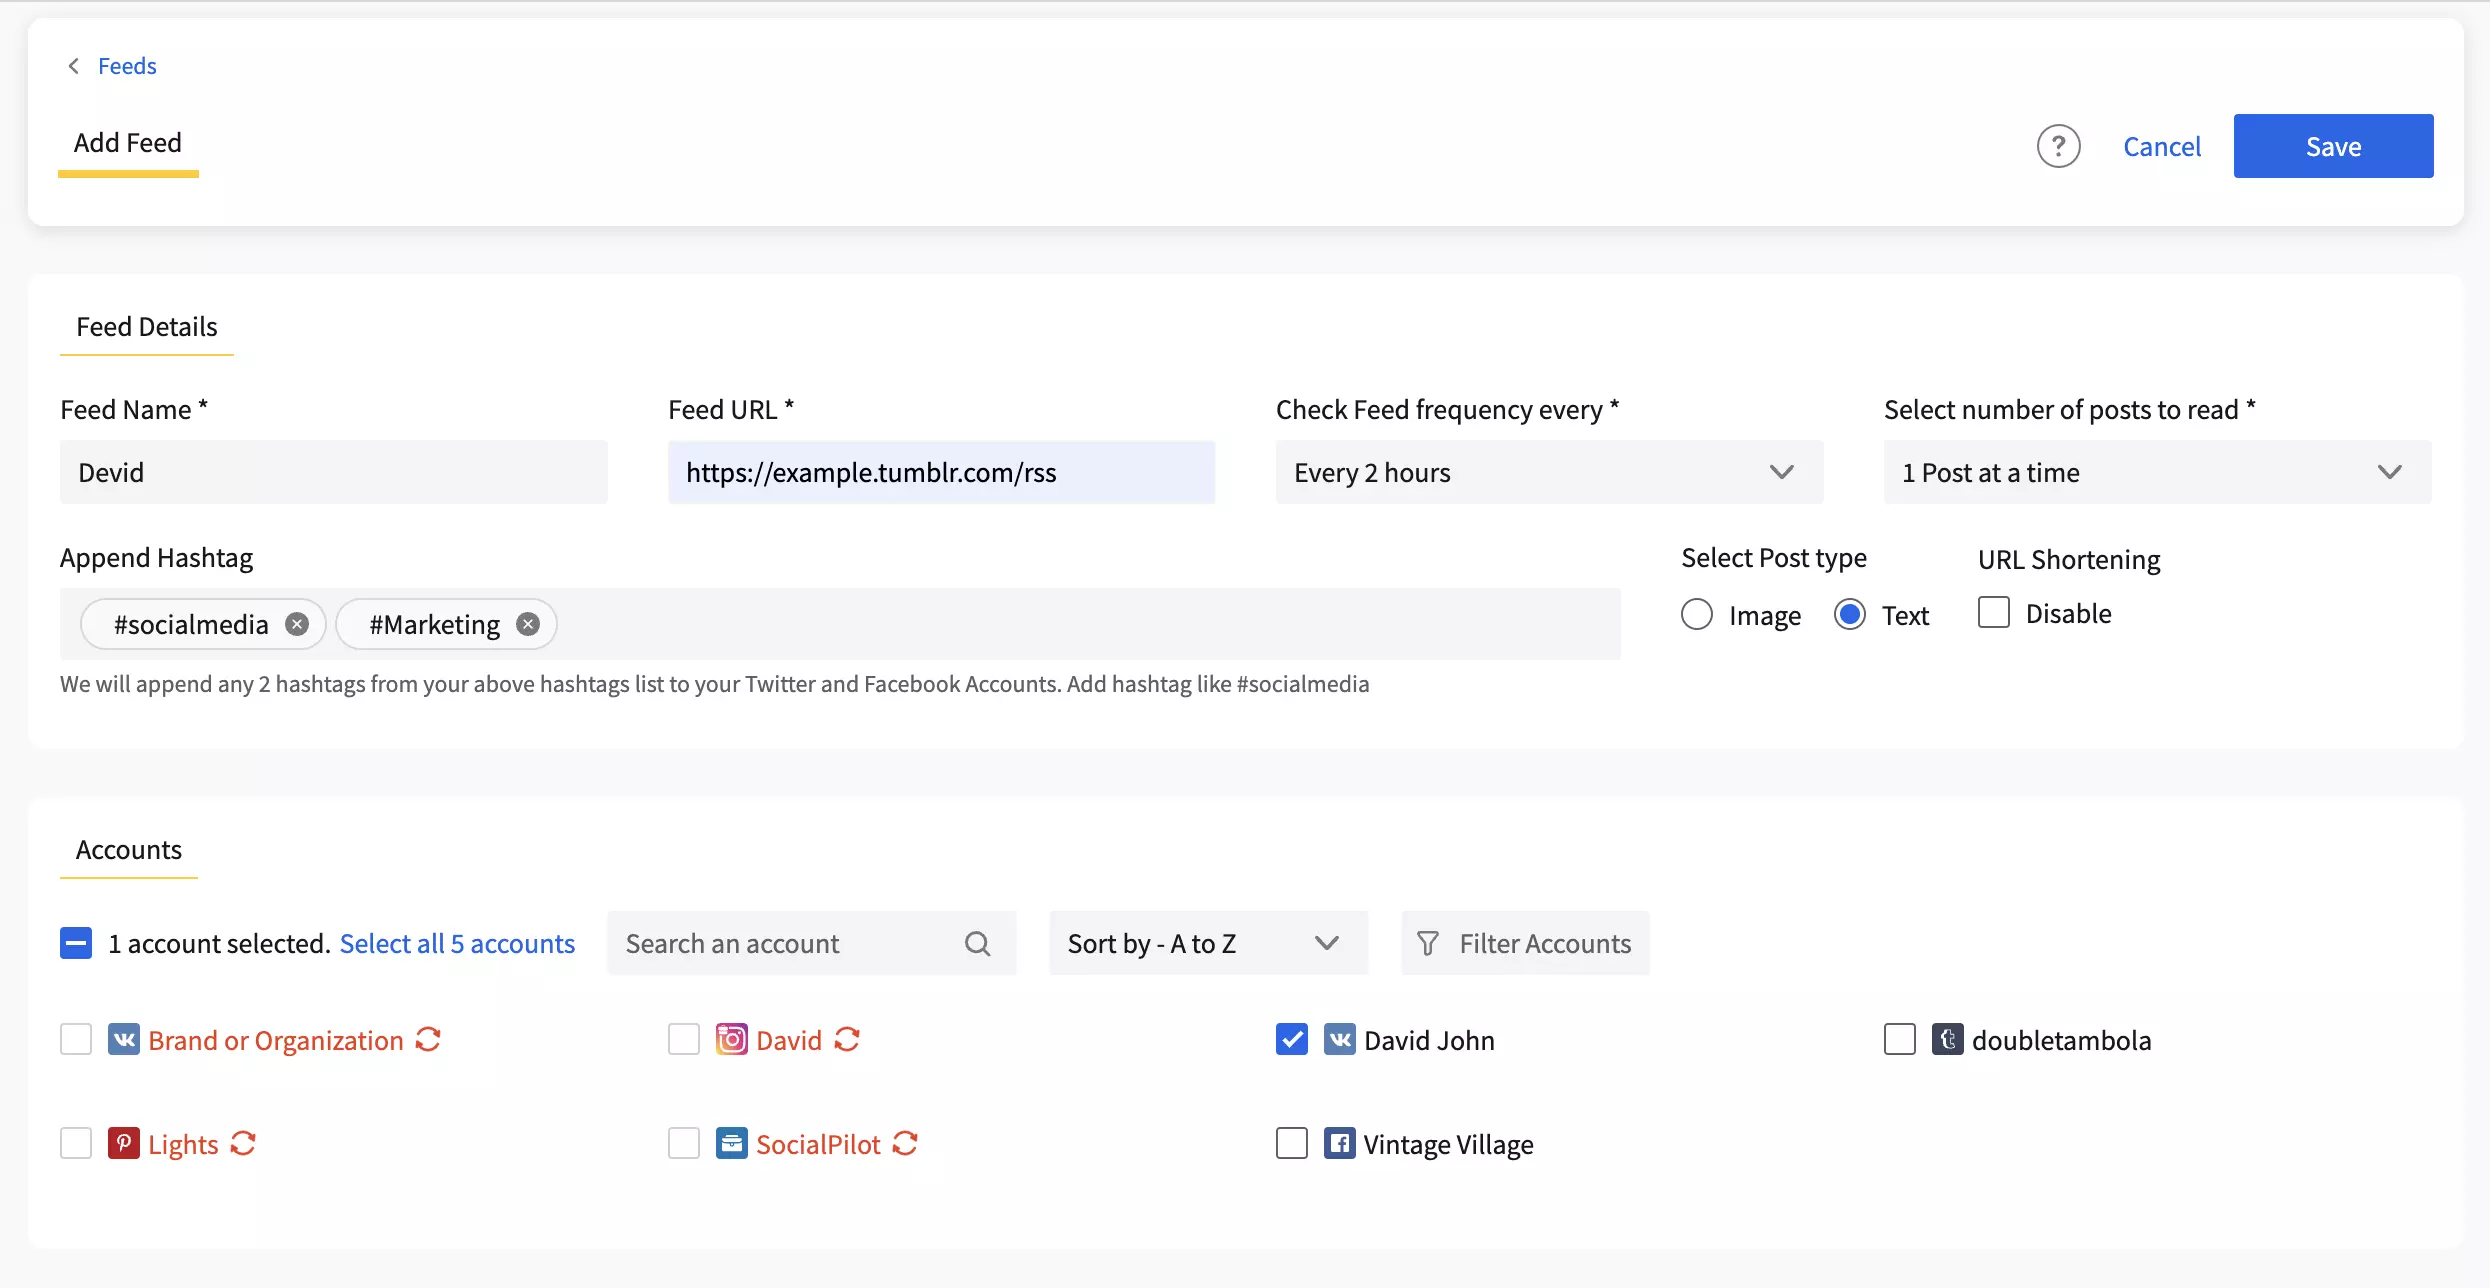Screen dimensions: 2490x1288
Task: Click the refresh icon next to Lights
Action: coord(243,1143)
